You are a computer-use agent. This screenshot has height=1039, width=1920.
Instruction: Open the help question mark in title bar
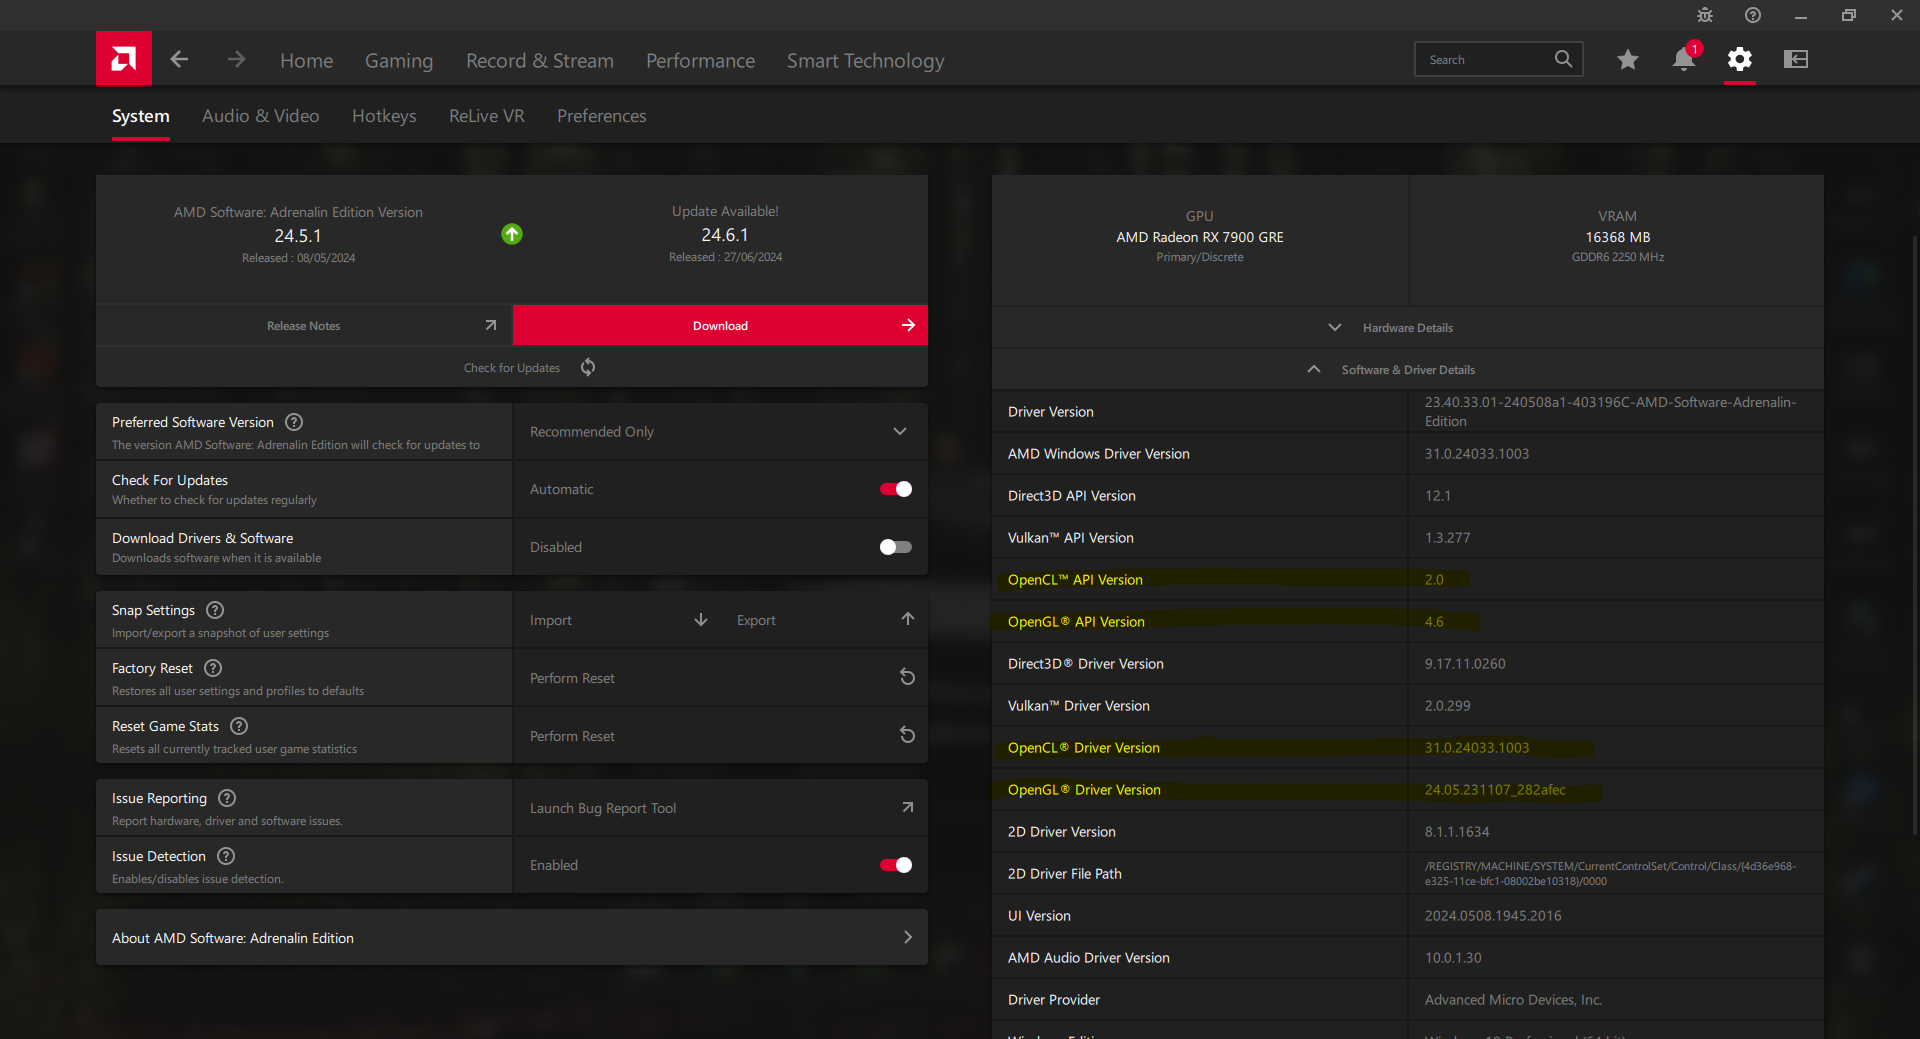(x=1753, y=15)
